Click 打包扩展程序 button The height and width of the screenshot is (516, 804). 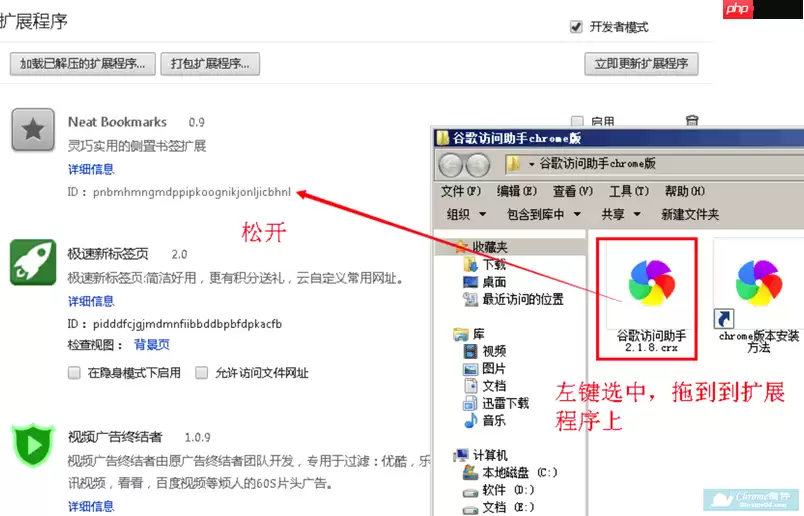210,64
